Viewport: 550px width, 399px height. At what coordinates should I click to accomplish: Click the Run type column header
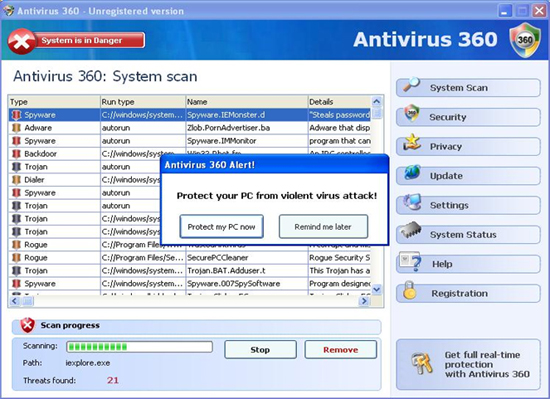point(143,102)
